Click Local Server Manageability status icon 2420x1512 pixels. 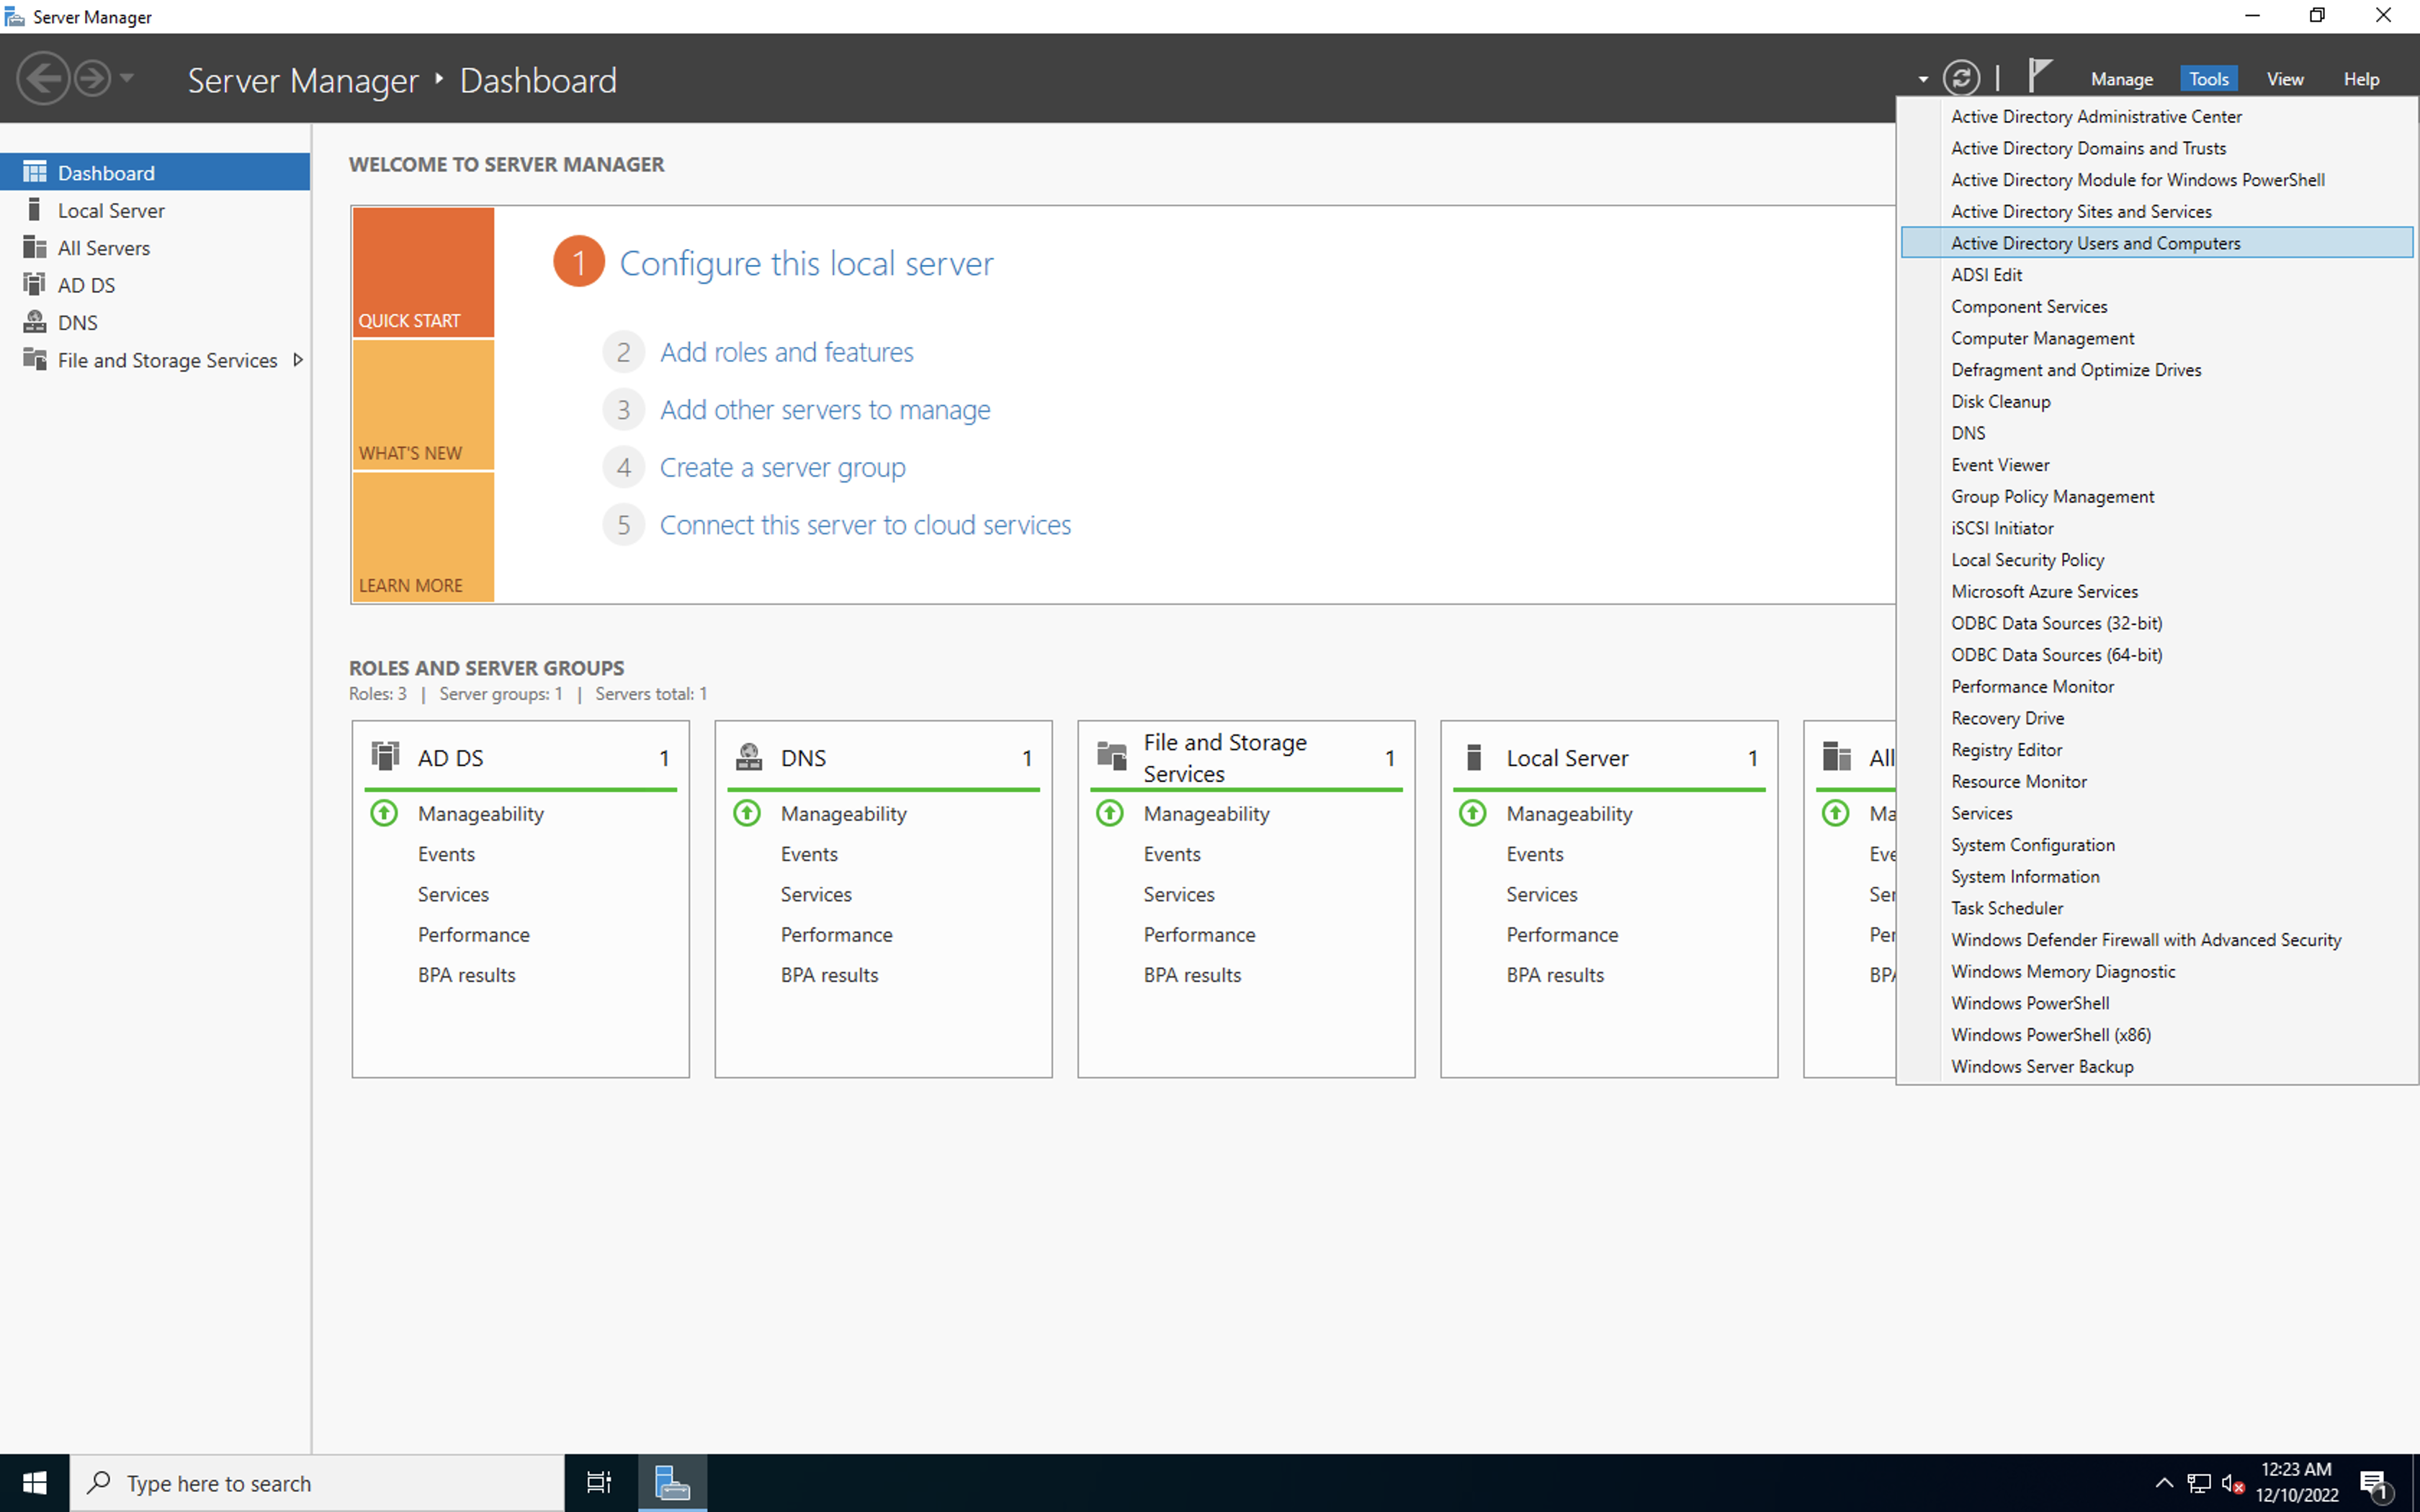coord(1473,813)
